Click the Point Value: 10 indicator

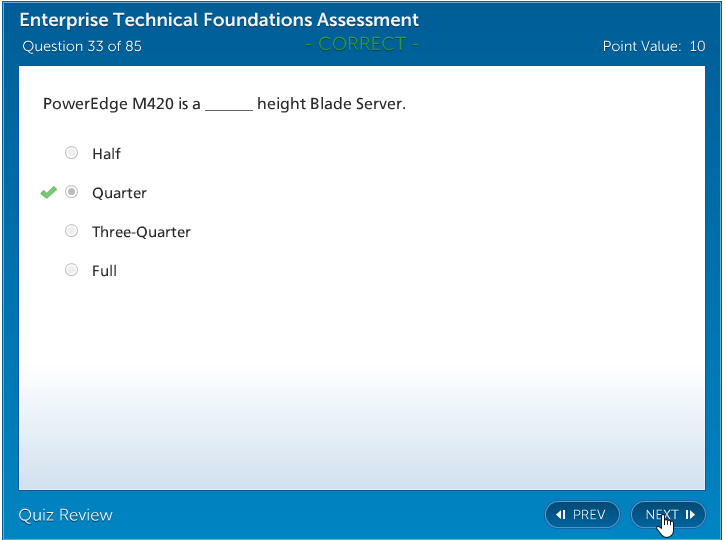point(654,46)
